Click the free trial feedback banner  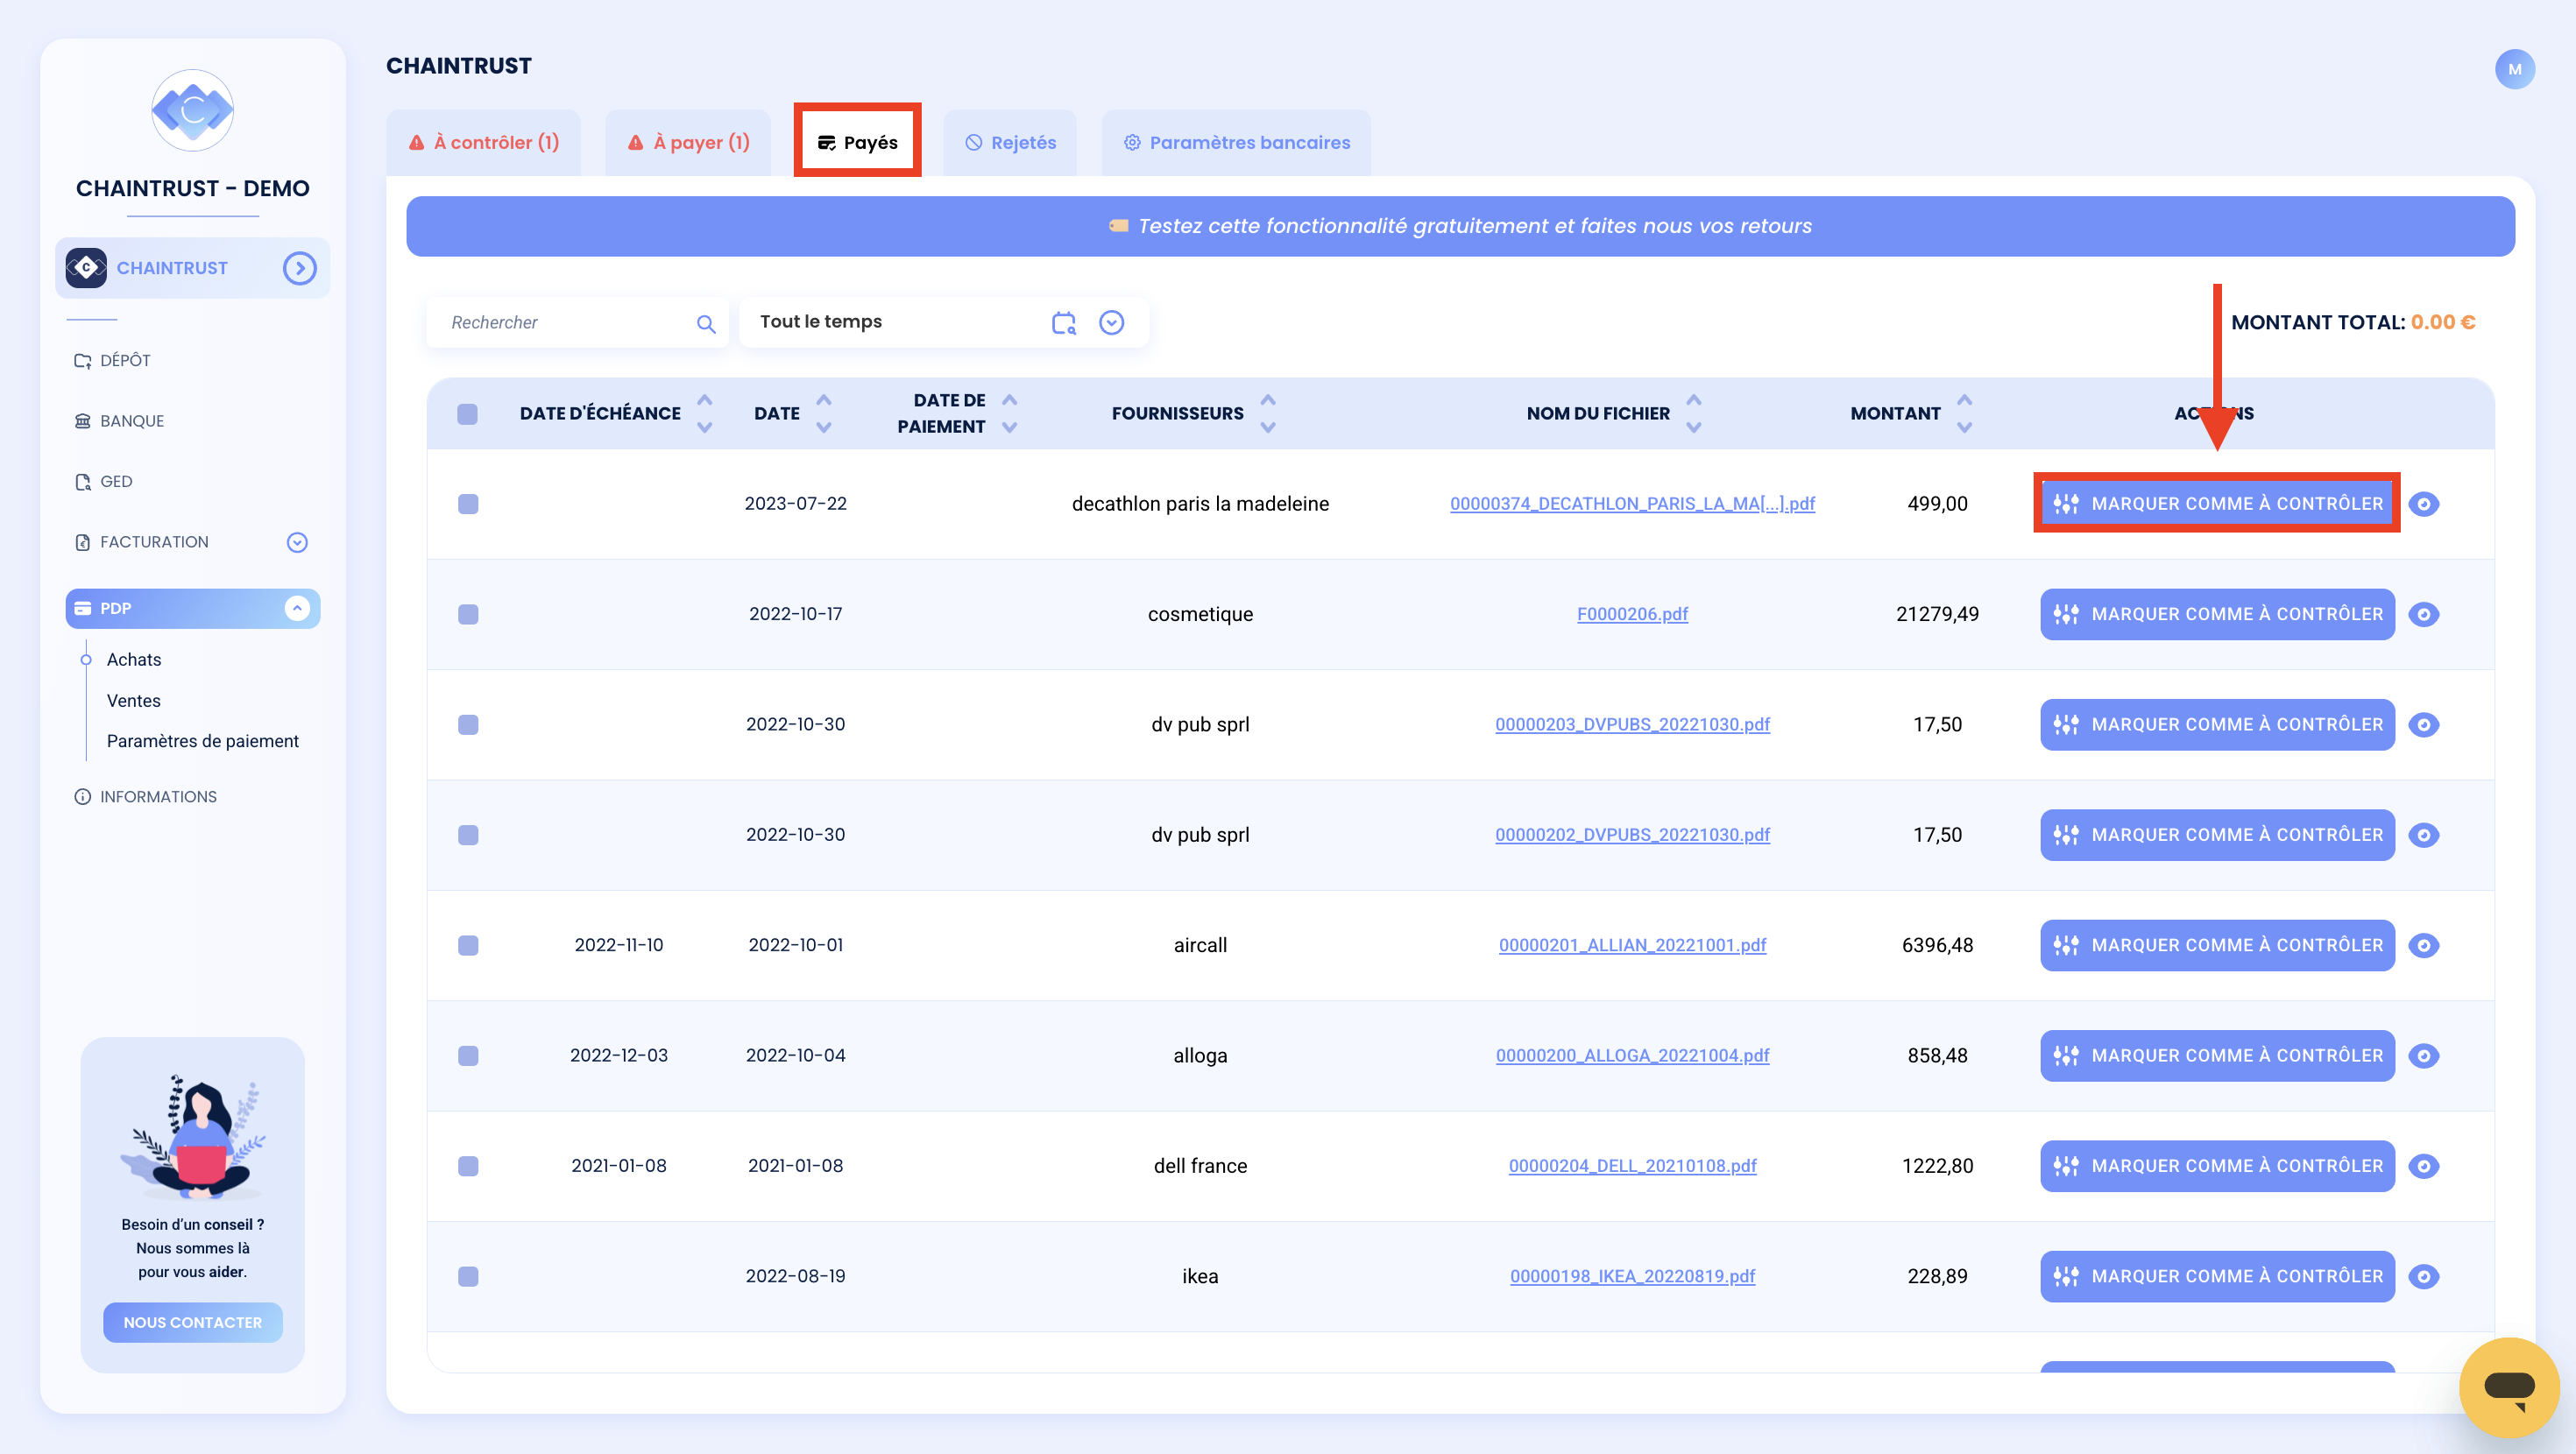tap(1460, 226)
